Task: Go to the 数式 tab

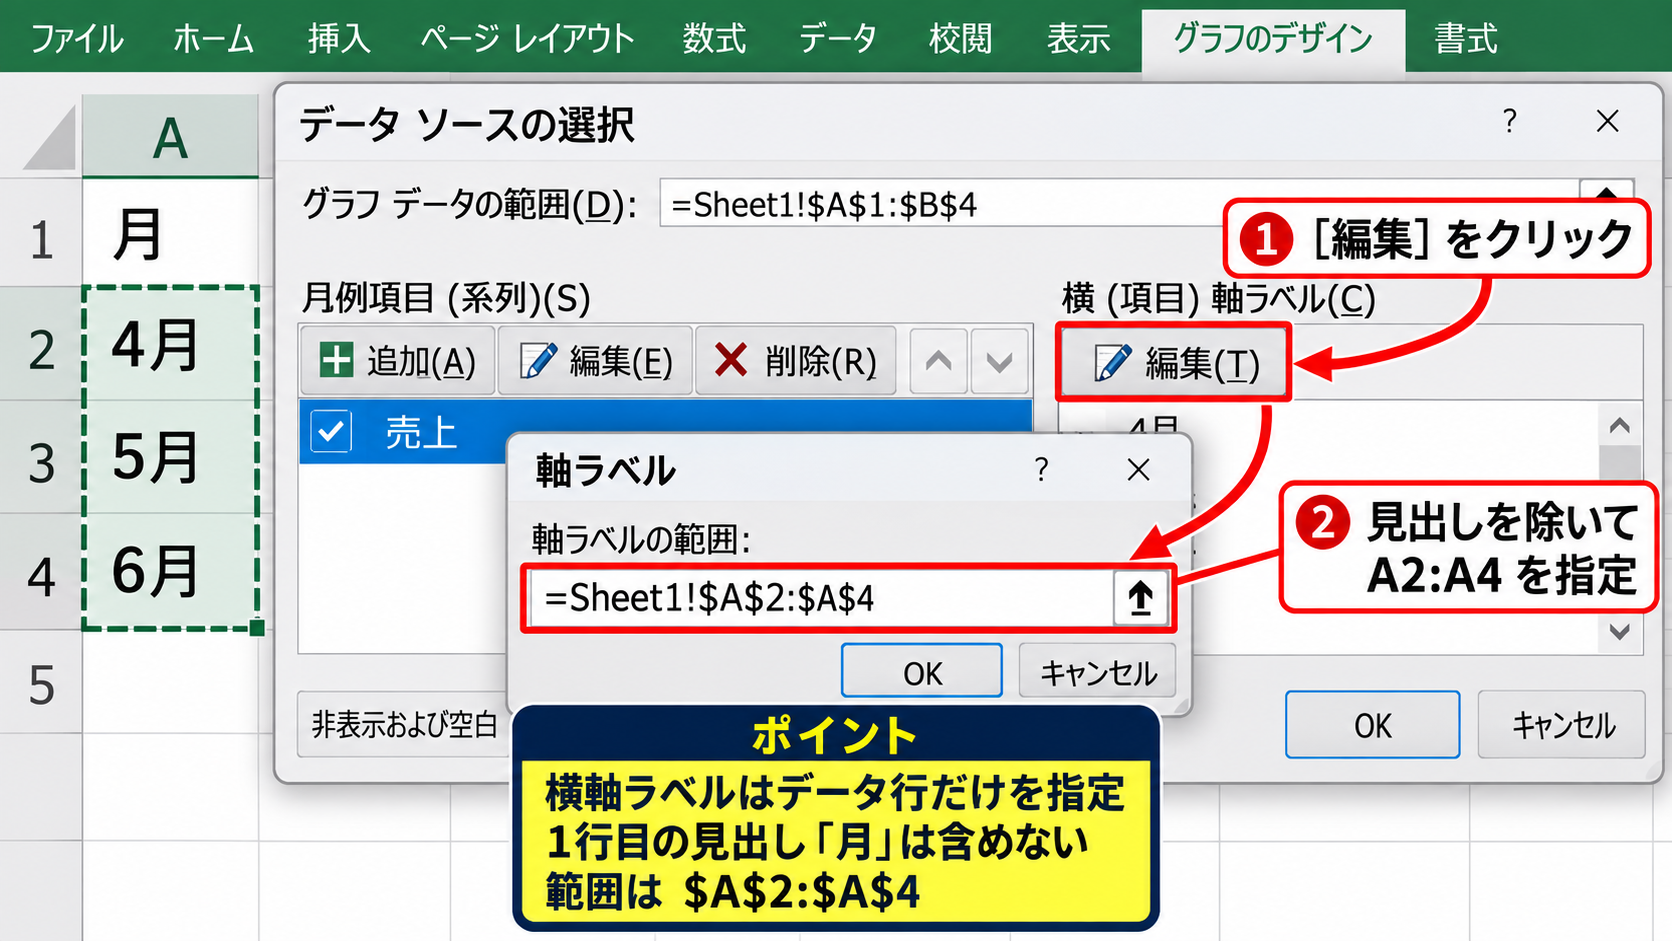Action: tap(714, 39)
